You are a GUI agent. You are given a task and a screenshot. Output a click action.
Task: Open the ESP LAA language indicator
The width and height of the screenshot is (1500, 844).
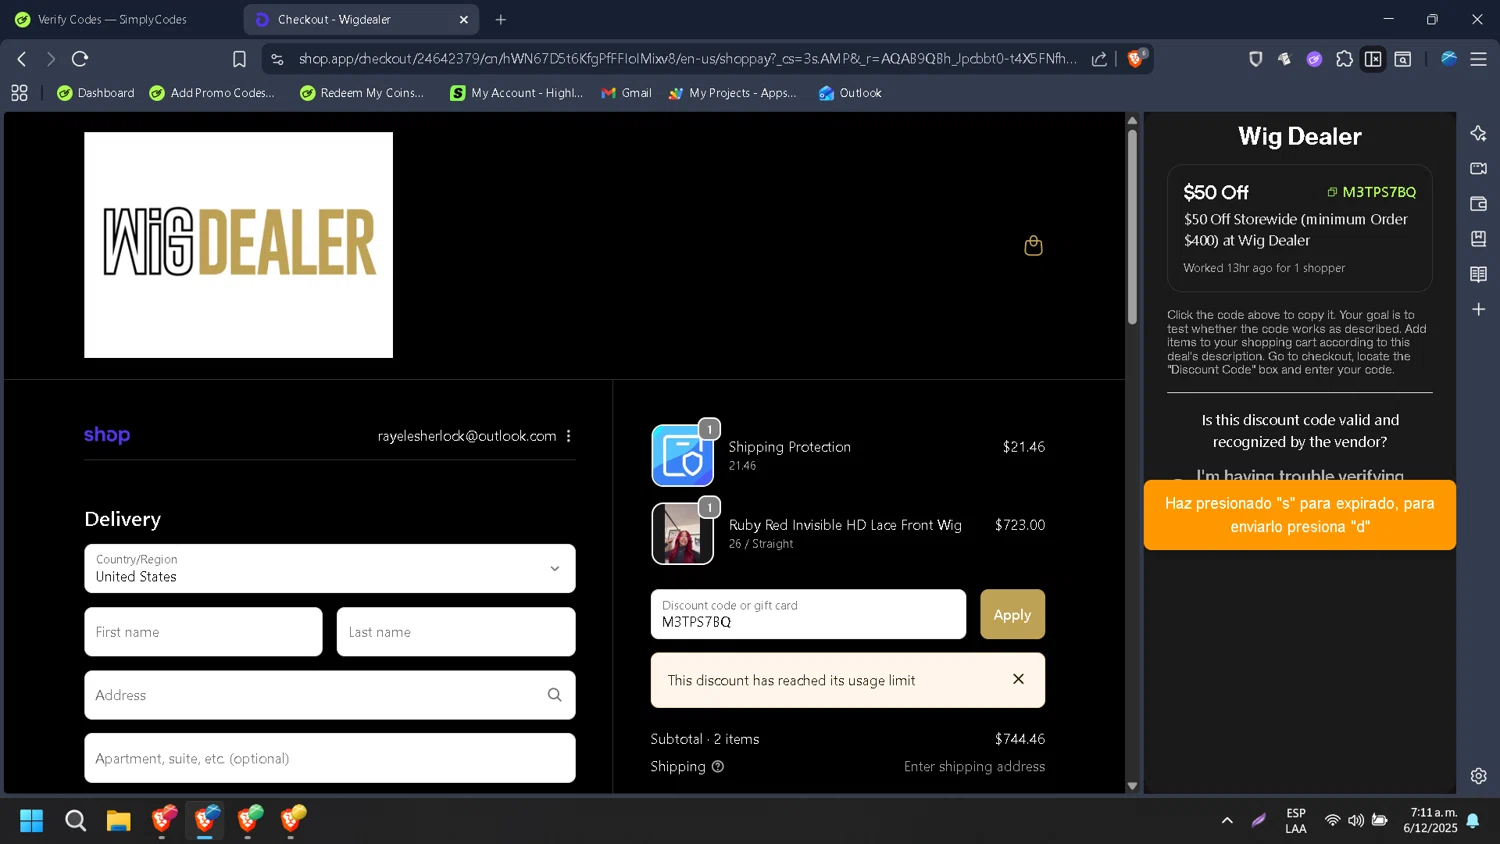tap(1296, 821)
